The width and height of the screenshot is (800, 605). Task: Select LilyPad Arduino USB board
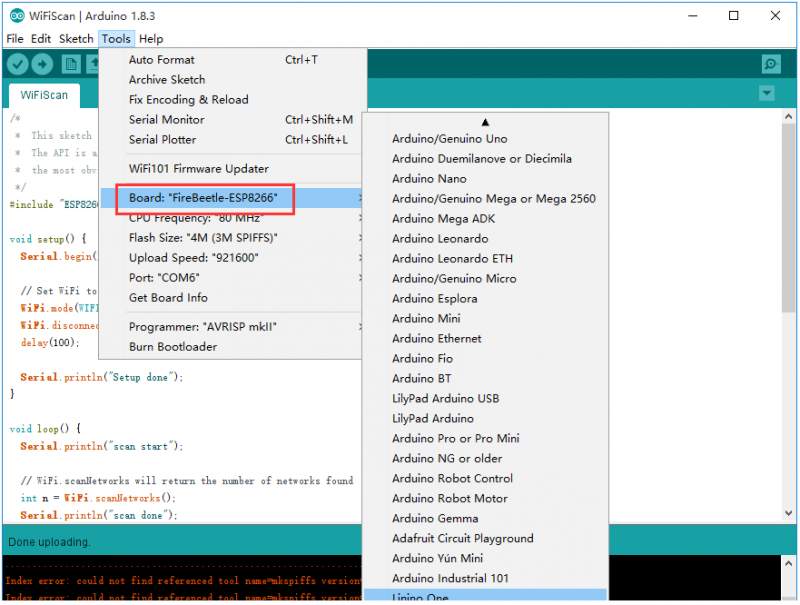click(485, 398)
